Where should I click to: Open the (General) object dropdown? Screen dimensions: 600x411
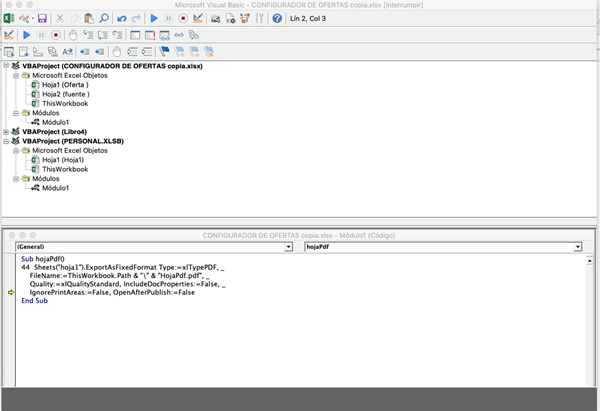coord(289,247)
